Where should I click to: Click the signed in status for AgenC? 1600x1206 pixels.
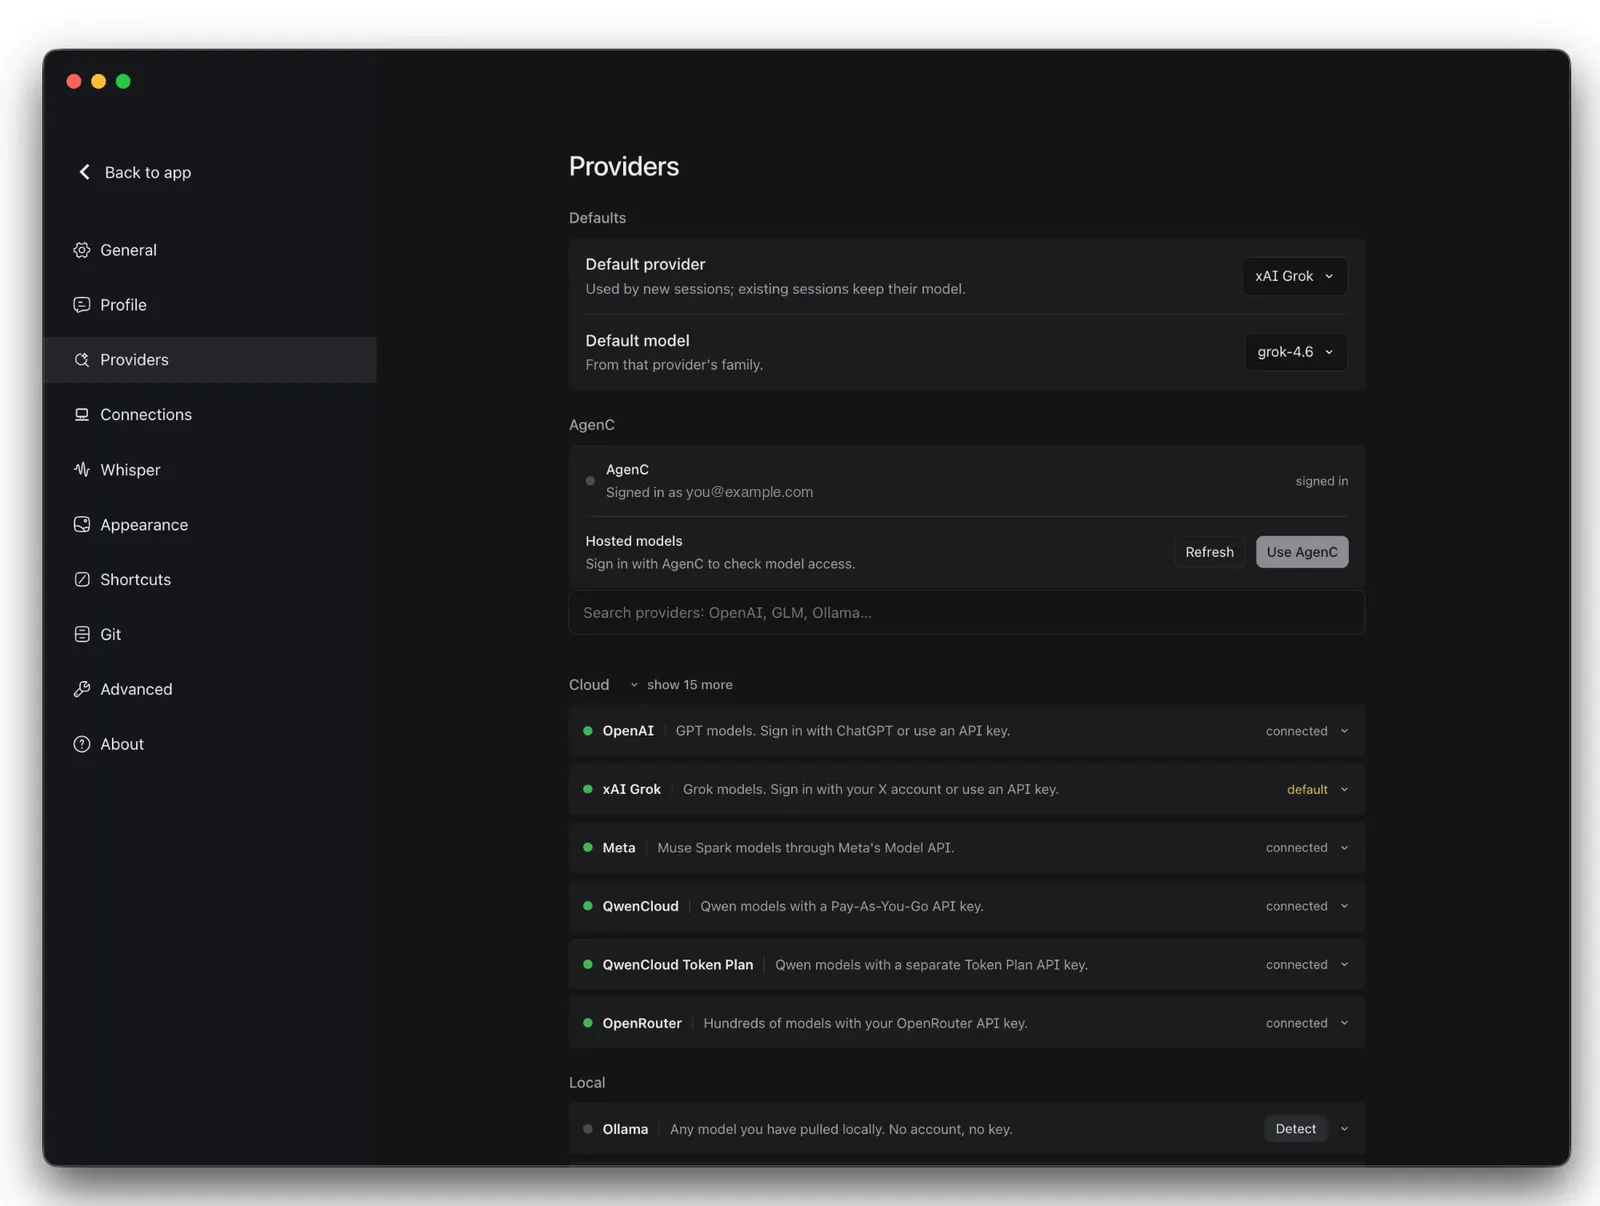1321,481
